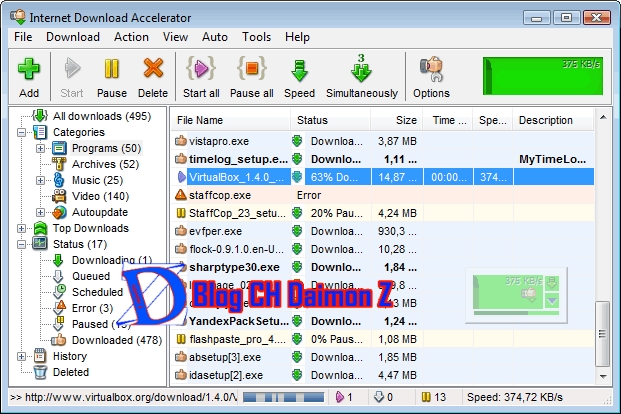Screen dimensions: 621x414
Task: Select the Downloaded (478) status filter
Action: [x=117, y=340]
